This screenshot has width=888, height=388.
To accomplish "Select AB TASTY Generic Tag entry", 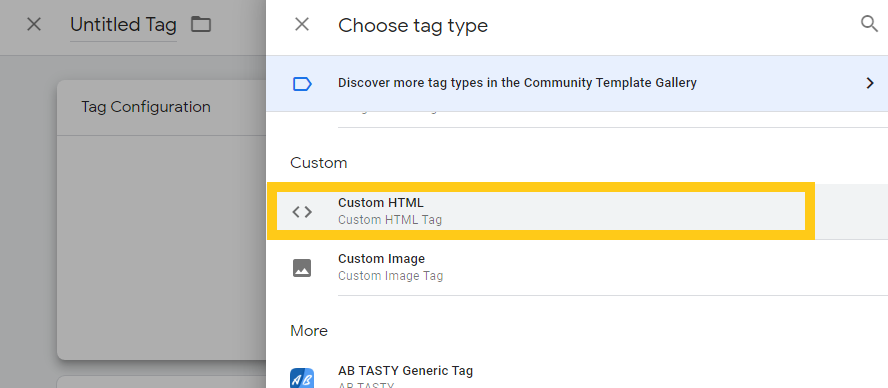I will point(577,374).
